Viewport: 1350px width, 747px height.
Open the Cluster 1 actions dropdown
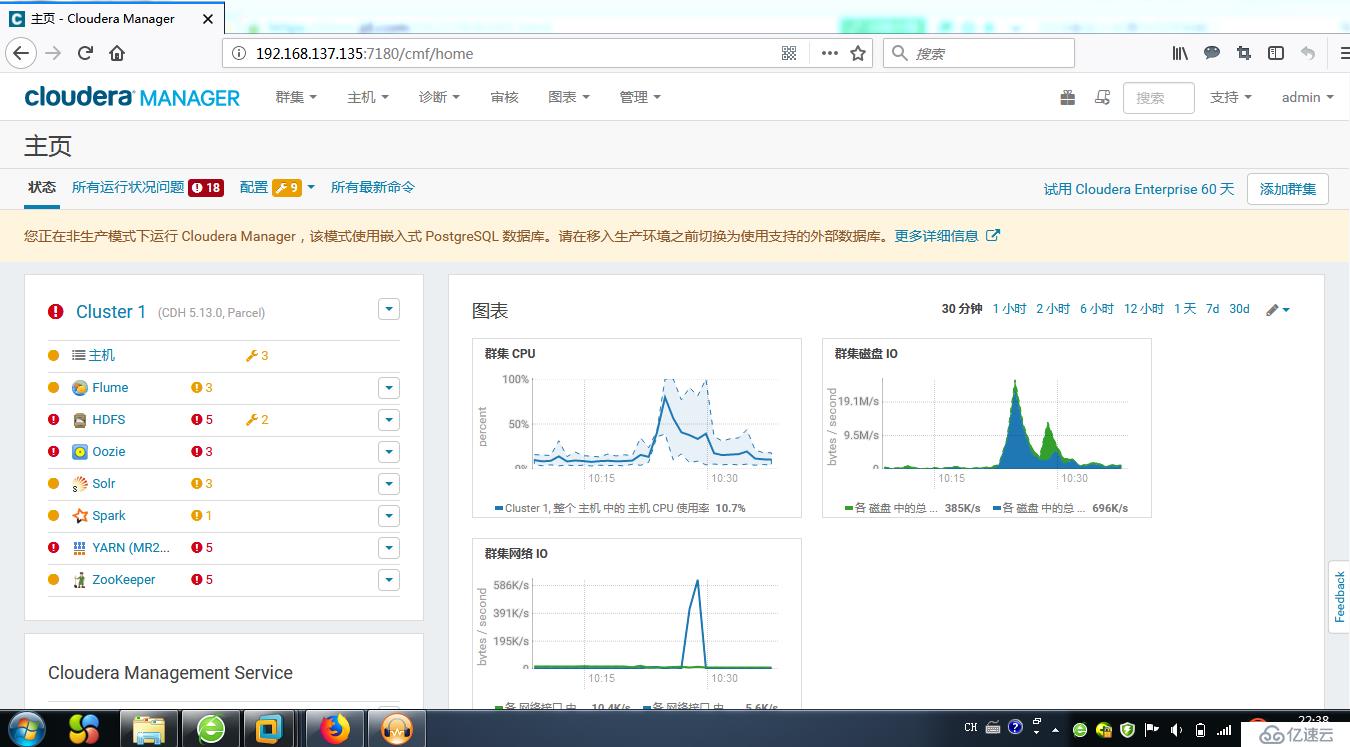pyautogui.click(x=389, y=310)
